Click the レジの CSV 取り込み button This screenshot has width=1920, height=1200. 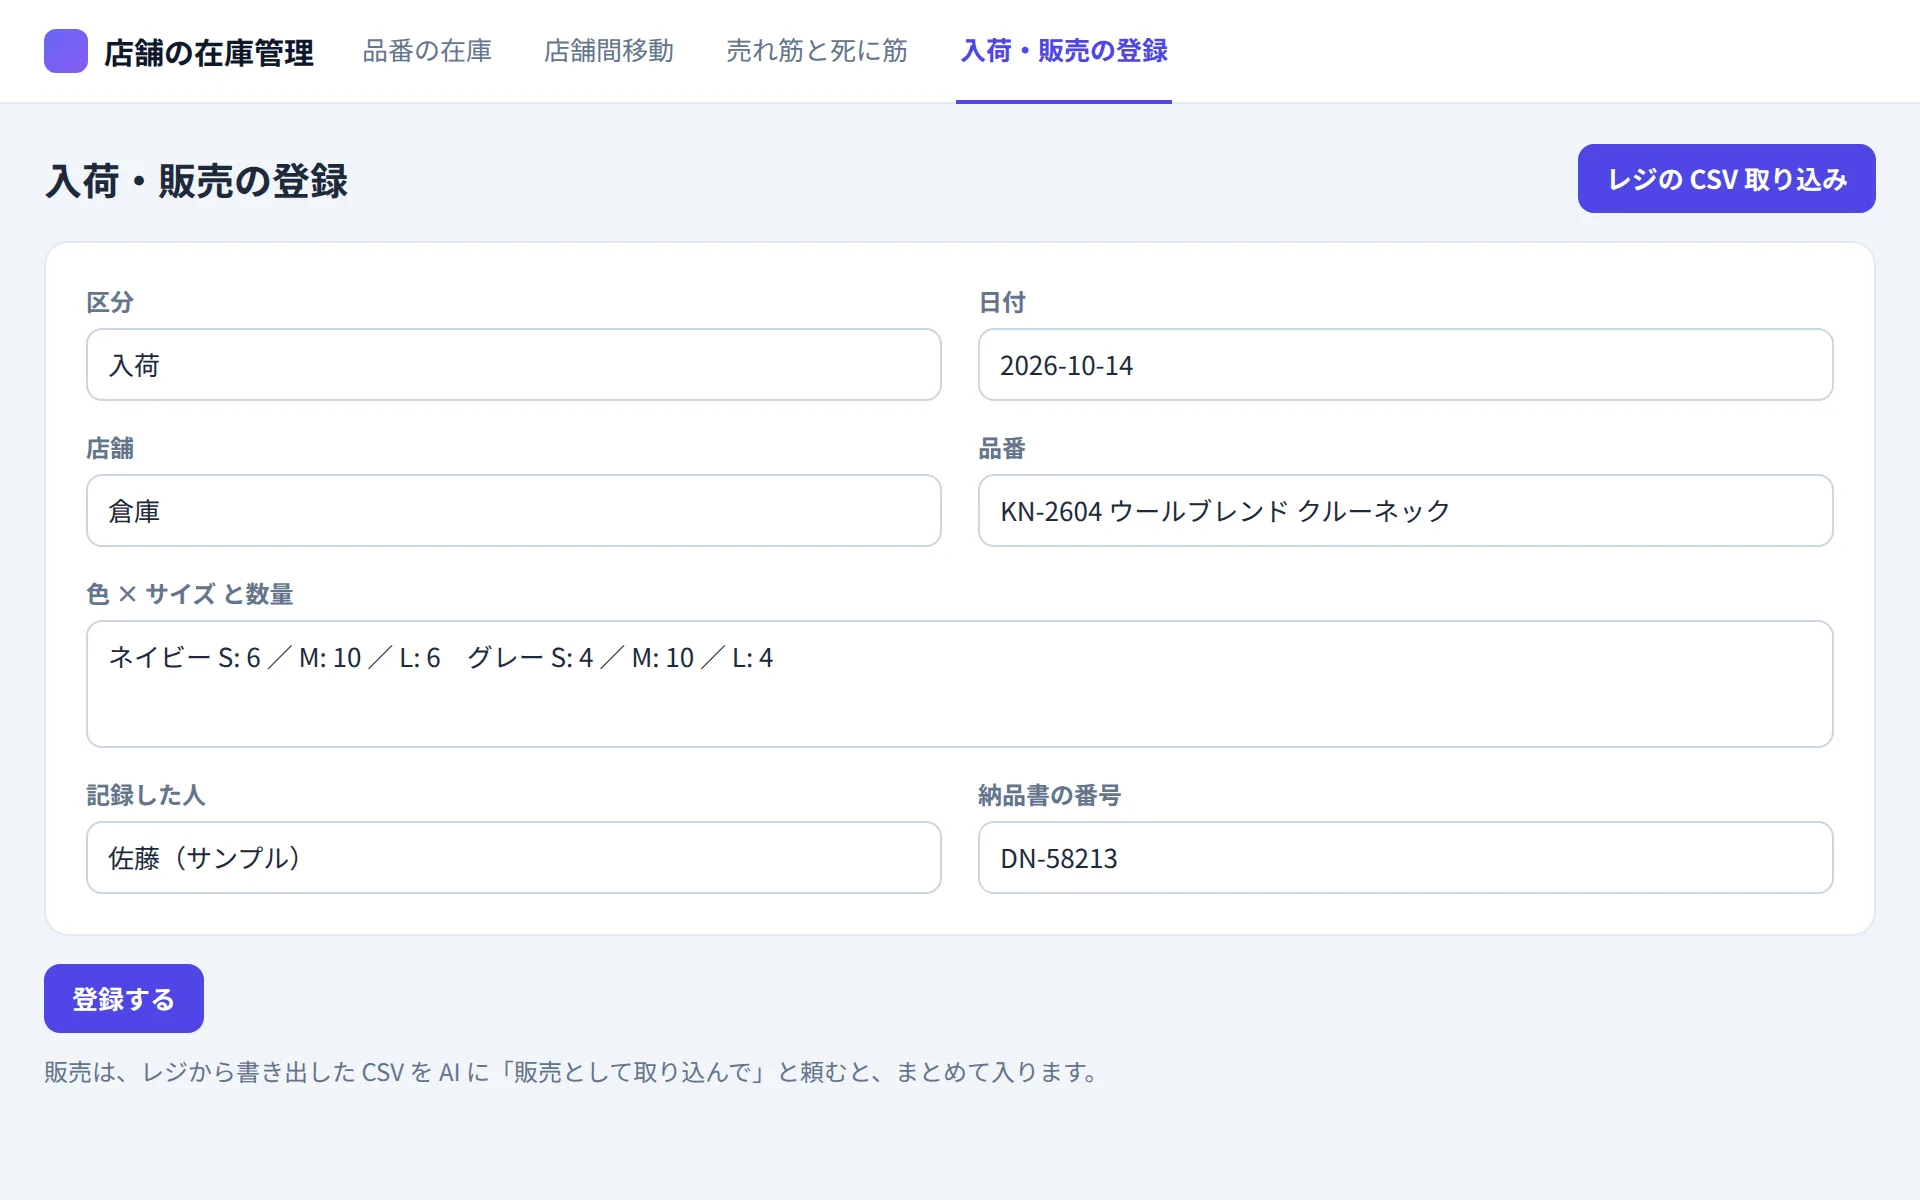(x=1727, y=179)
